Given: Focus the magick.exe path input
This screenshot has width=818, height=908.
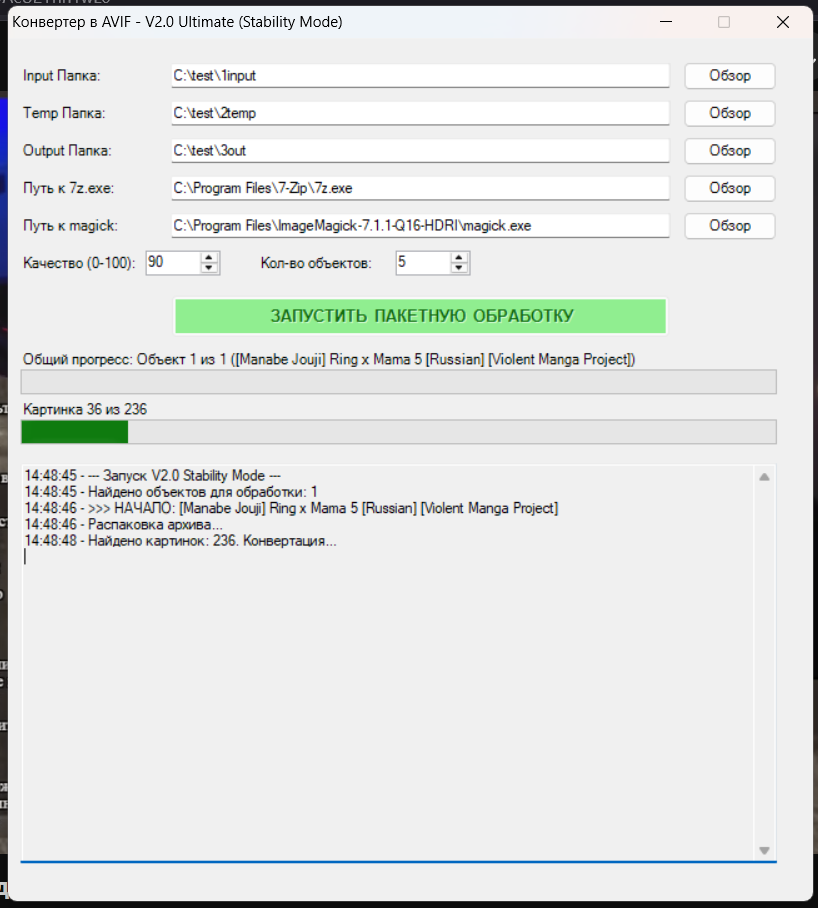Looking at the screenshot, I should 419,226.
